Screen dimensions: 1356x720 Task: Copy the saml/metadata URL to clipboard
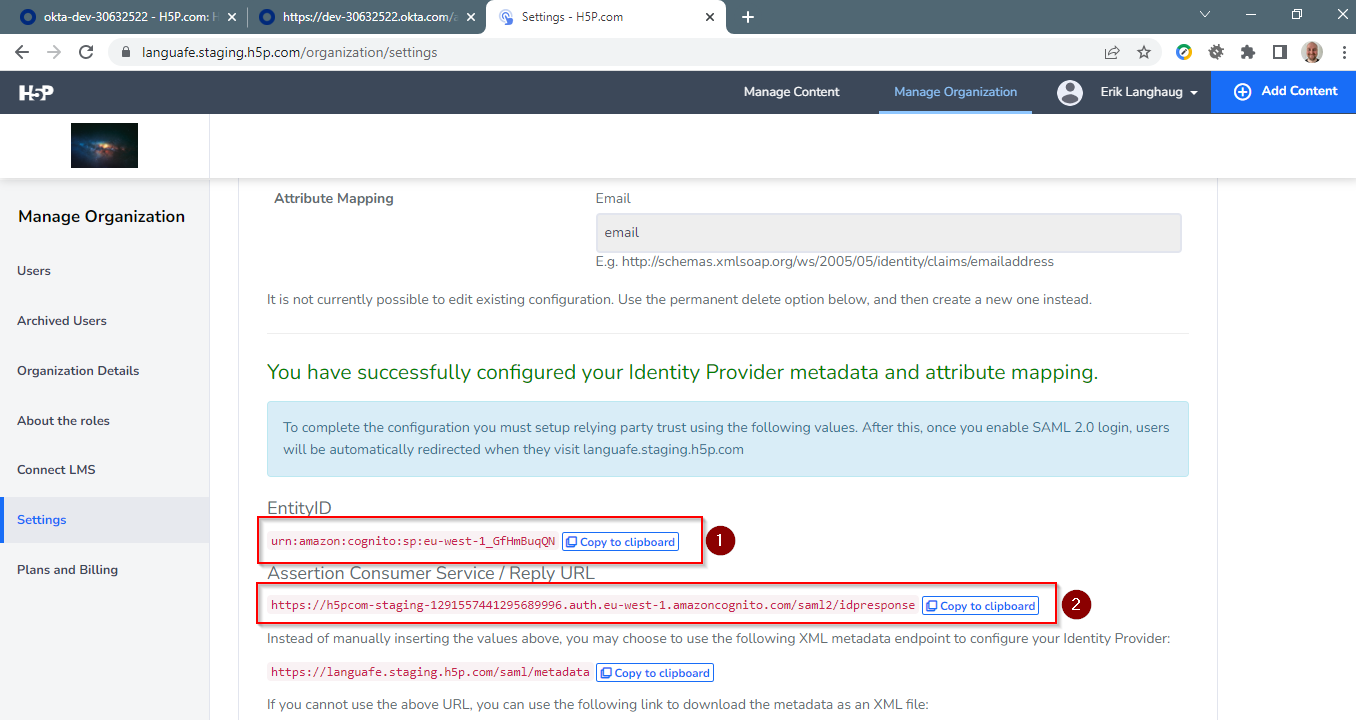click(x=655, y=673)
